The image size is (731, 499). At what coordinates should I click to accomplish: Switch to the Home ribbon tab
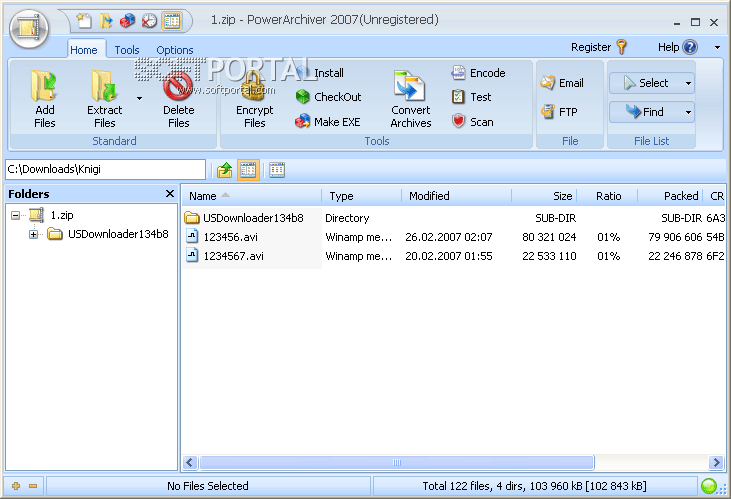pos(83,50)
